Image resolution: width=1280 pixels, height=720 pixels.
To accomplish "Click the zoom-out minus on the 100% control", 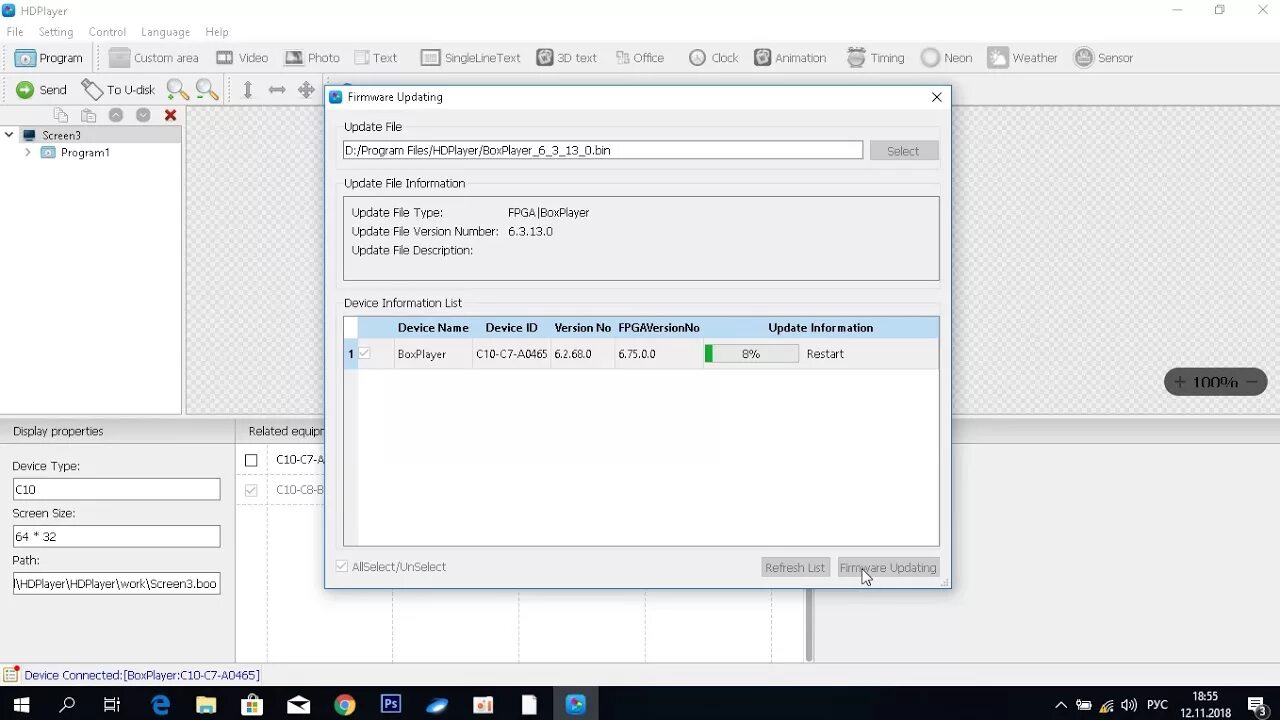I will point(1251,382).
